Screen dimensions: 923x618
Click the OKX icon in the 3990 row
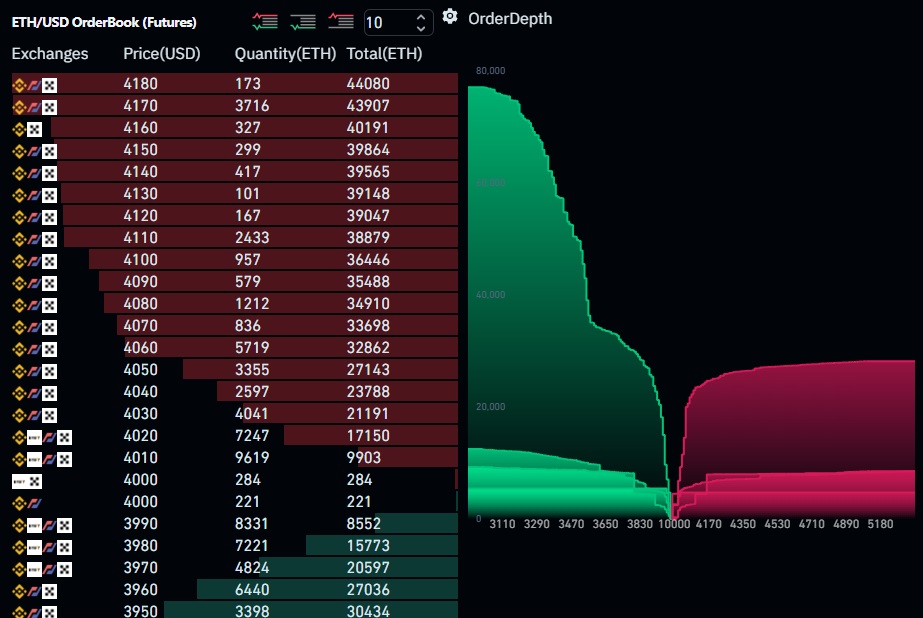(x=65, y=525)
